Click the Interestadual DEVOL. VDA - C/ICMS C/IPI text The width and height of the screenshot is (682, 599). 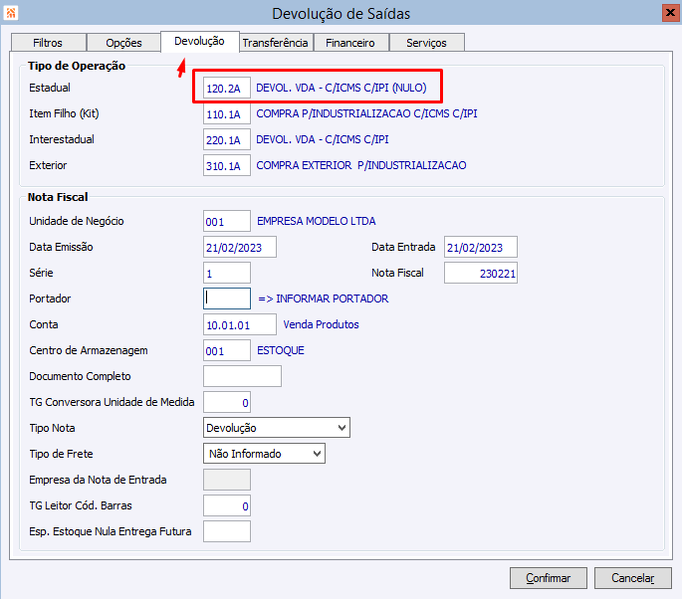coord(322,139)
